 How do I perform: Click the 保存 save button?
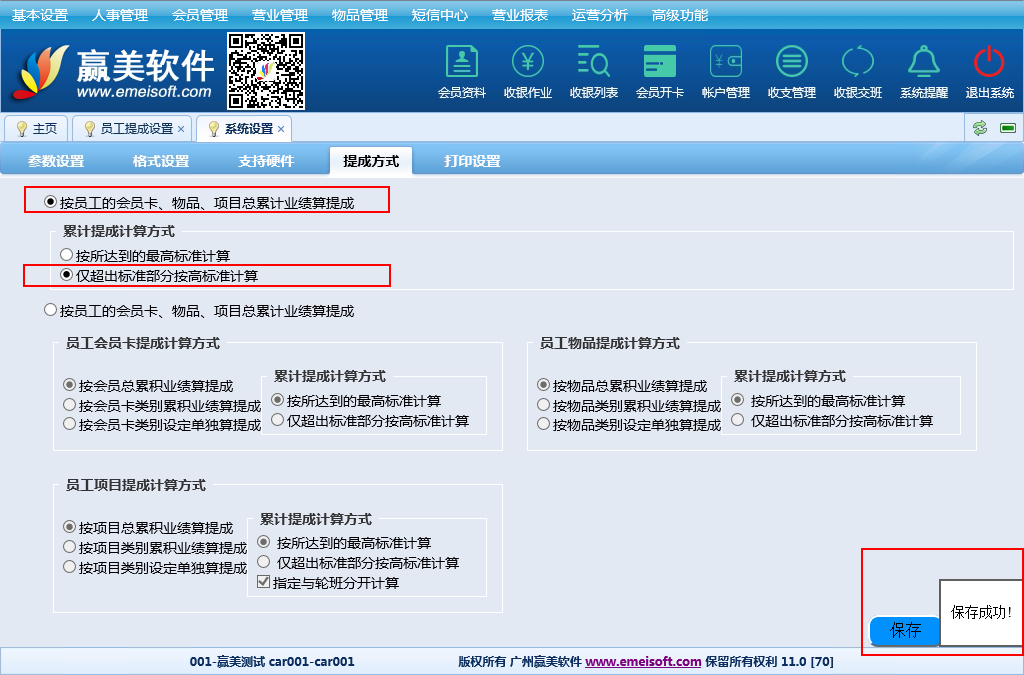coord(905,630)
